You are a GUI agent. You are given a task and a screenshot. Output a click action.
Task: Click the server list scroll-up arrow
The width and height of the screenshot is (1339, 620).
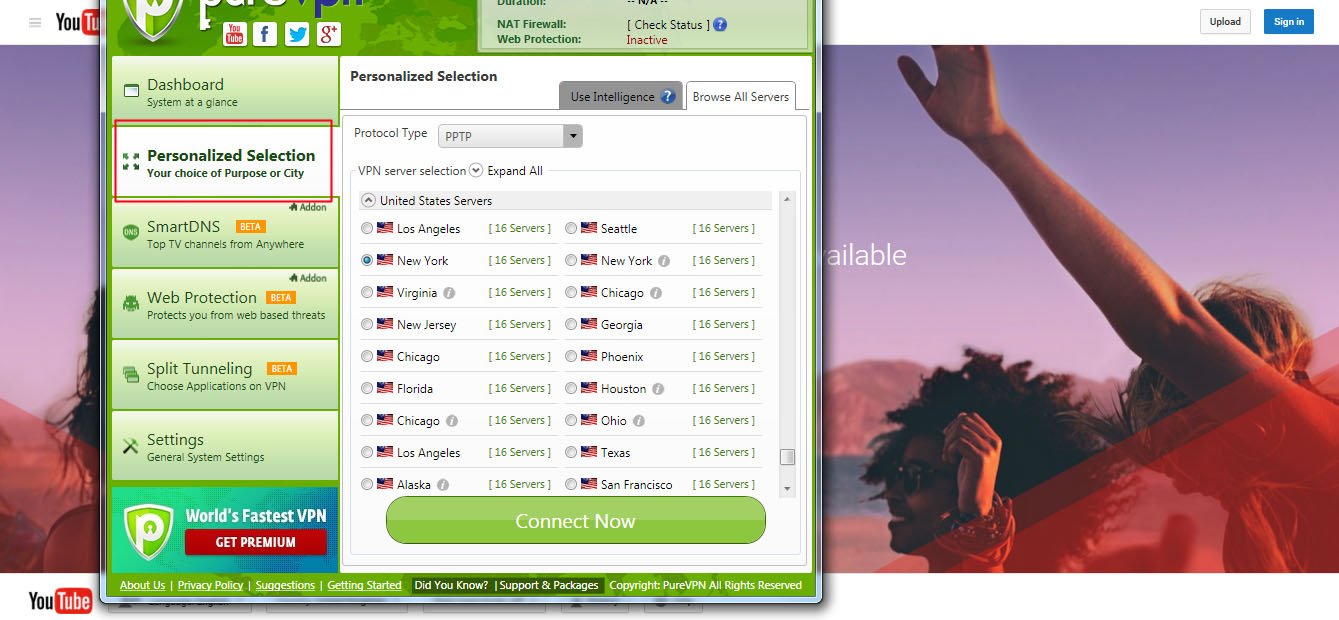[x=787, y=200]
